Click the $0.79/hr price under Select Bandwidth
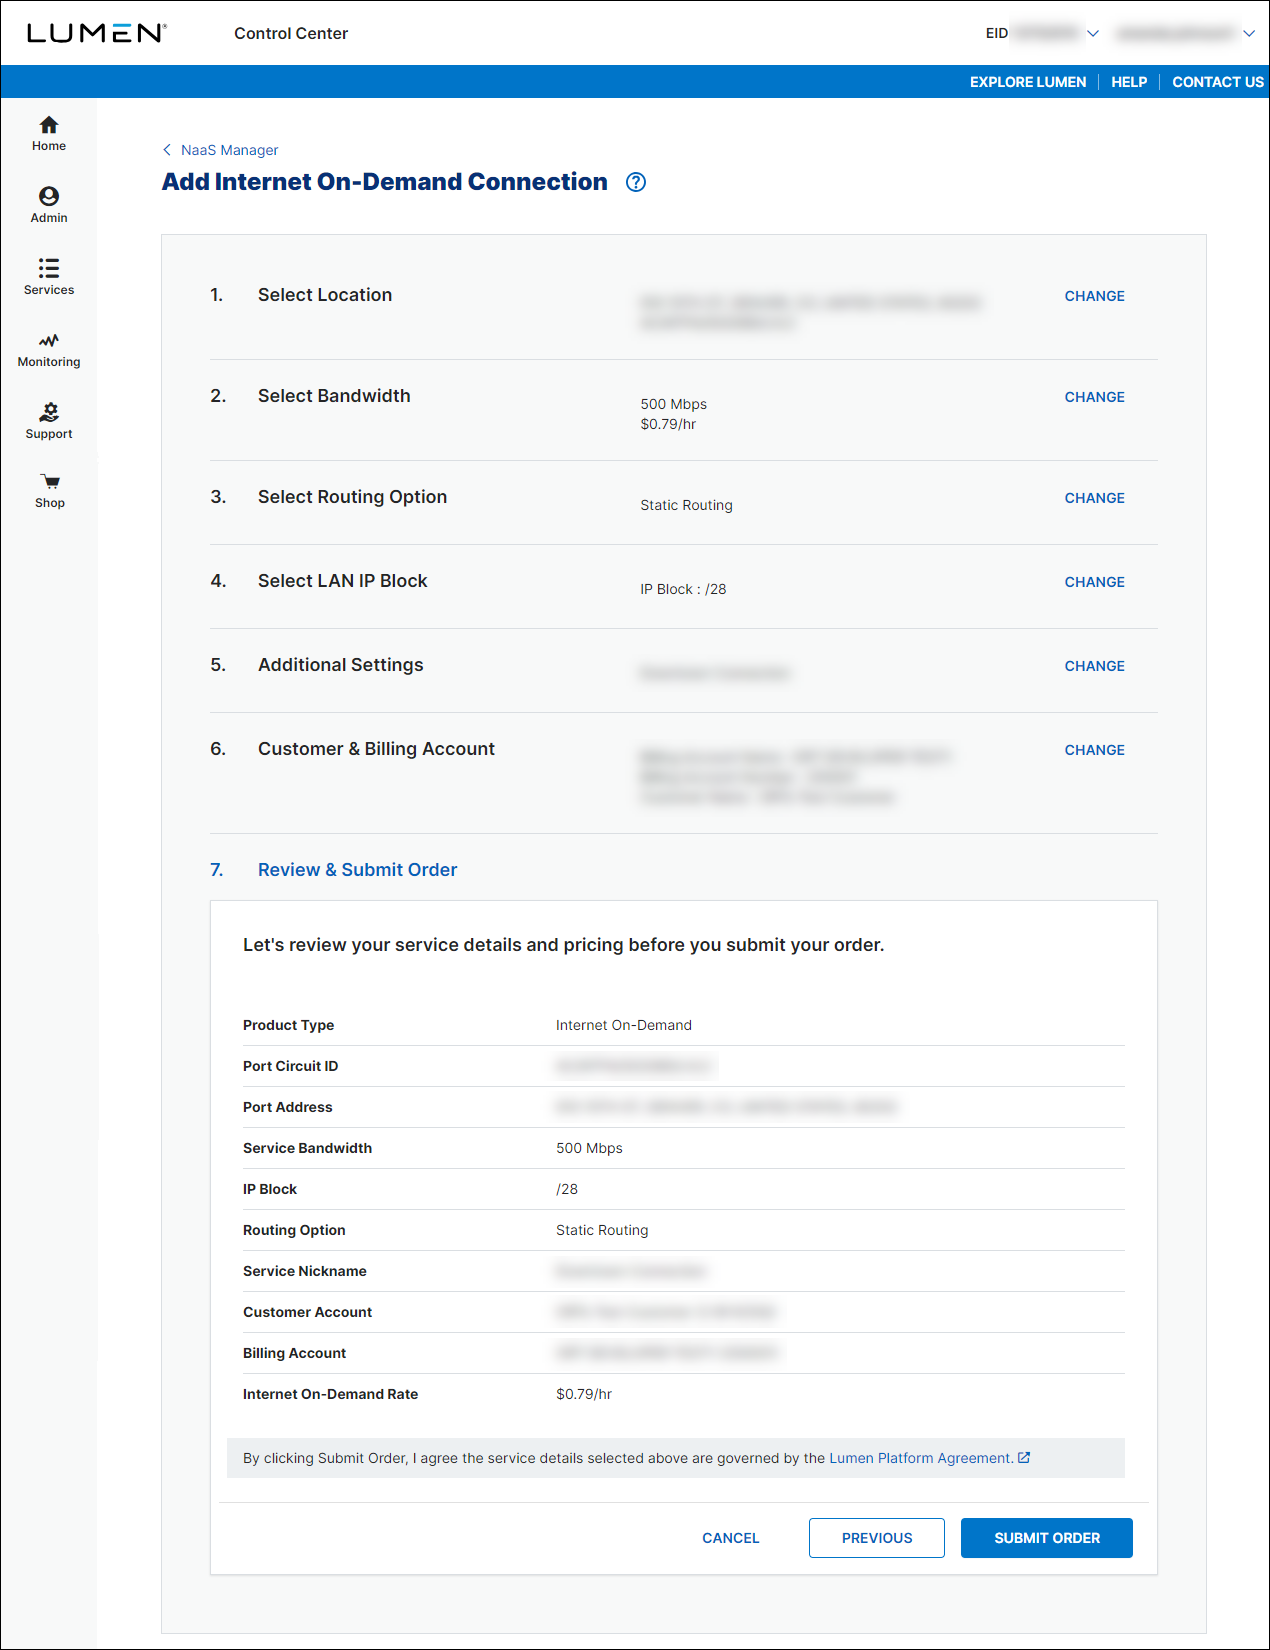The height and width of the screenshot is (1650, 1270). pos(669,424)
